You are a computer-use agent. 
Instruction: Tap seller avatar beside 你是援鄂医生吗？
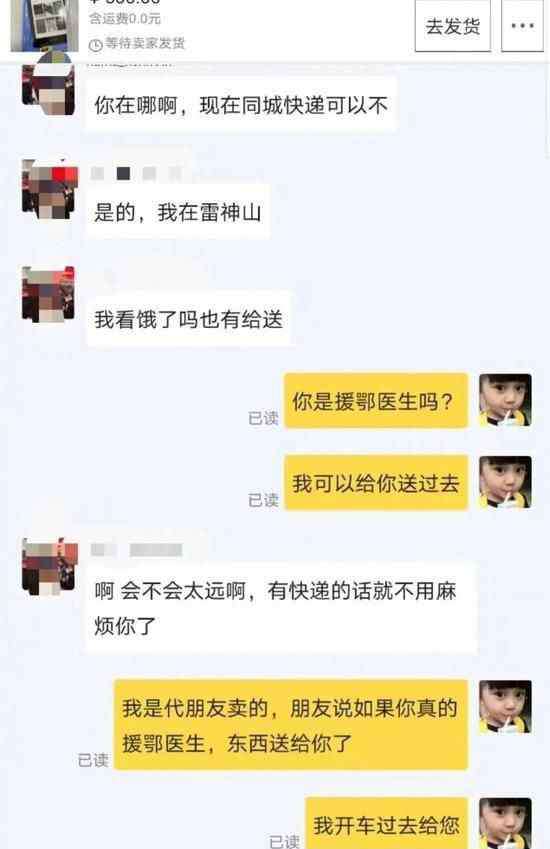point(506,400)
